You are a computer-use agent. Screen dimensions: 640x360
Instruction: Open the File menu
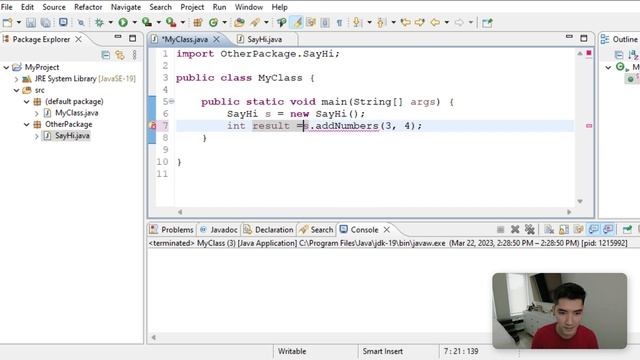[7, 7]
